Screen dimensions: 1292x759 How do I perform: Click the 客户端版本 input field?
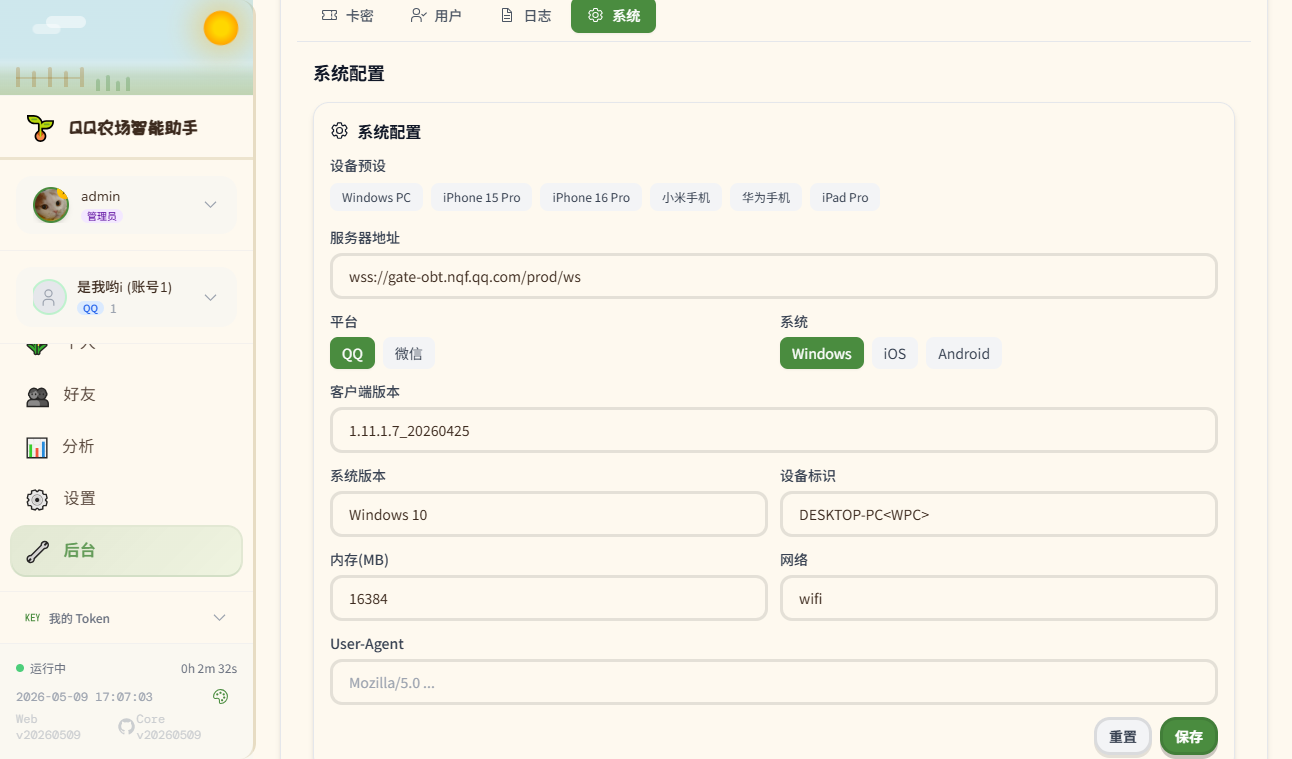tap(774, 431)
